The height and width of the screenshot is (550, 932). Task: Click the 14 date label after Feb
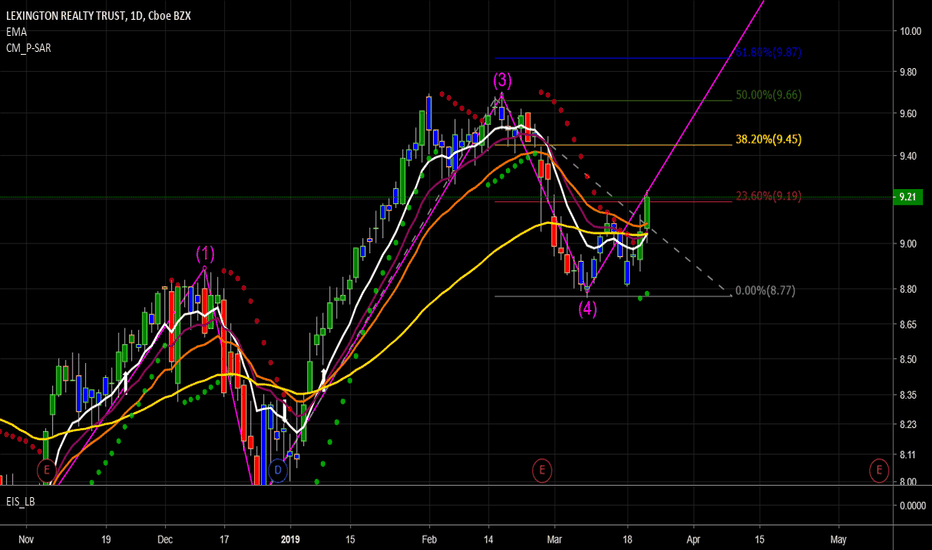pyautogui.click(x=488, y=540)
